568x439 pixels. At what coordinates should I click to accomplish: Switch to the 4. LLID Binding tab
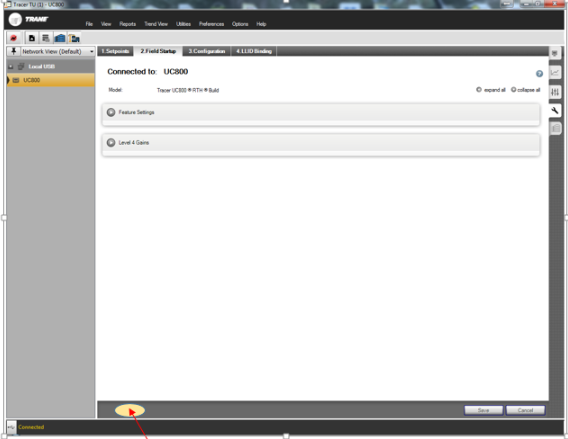[254, 51]
